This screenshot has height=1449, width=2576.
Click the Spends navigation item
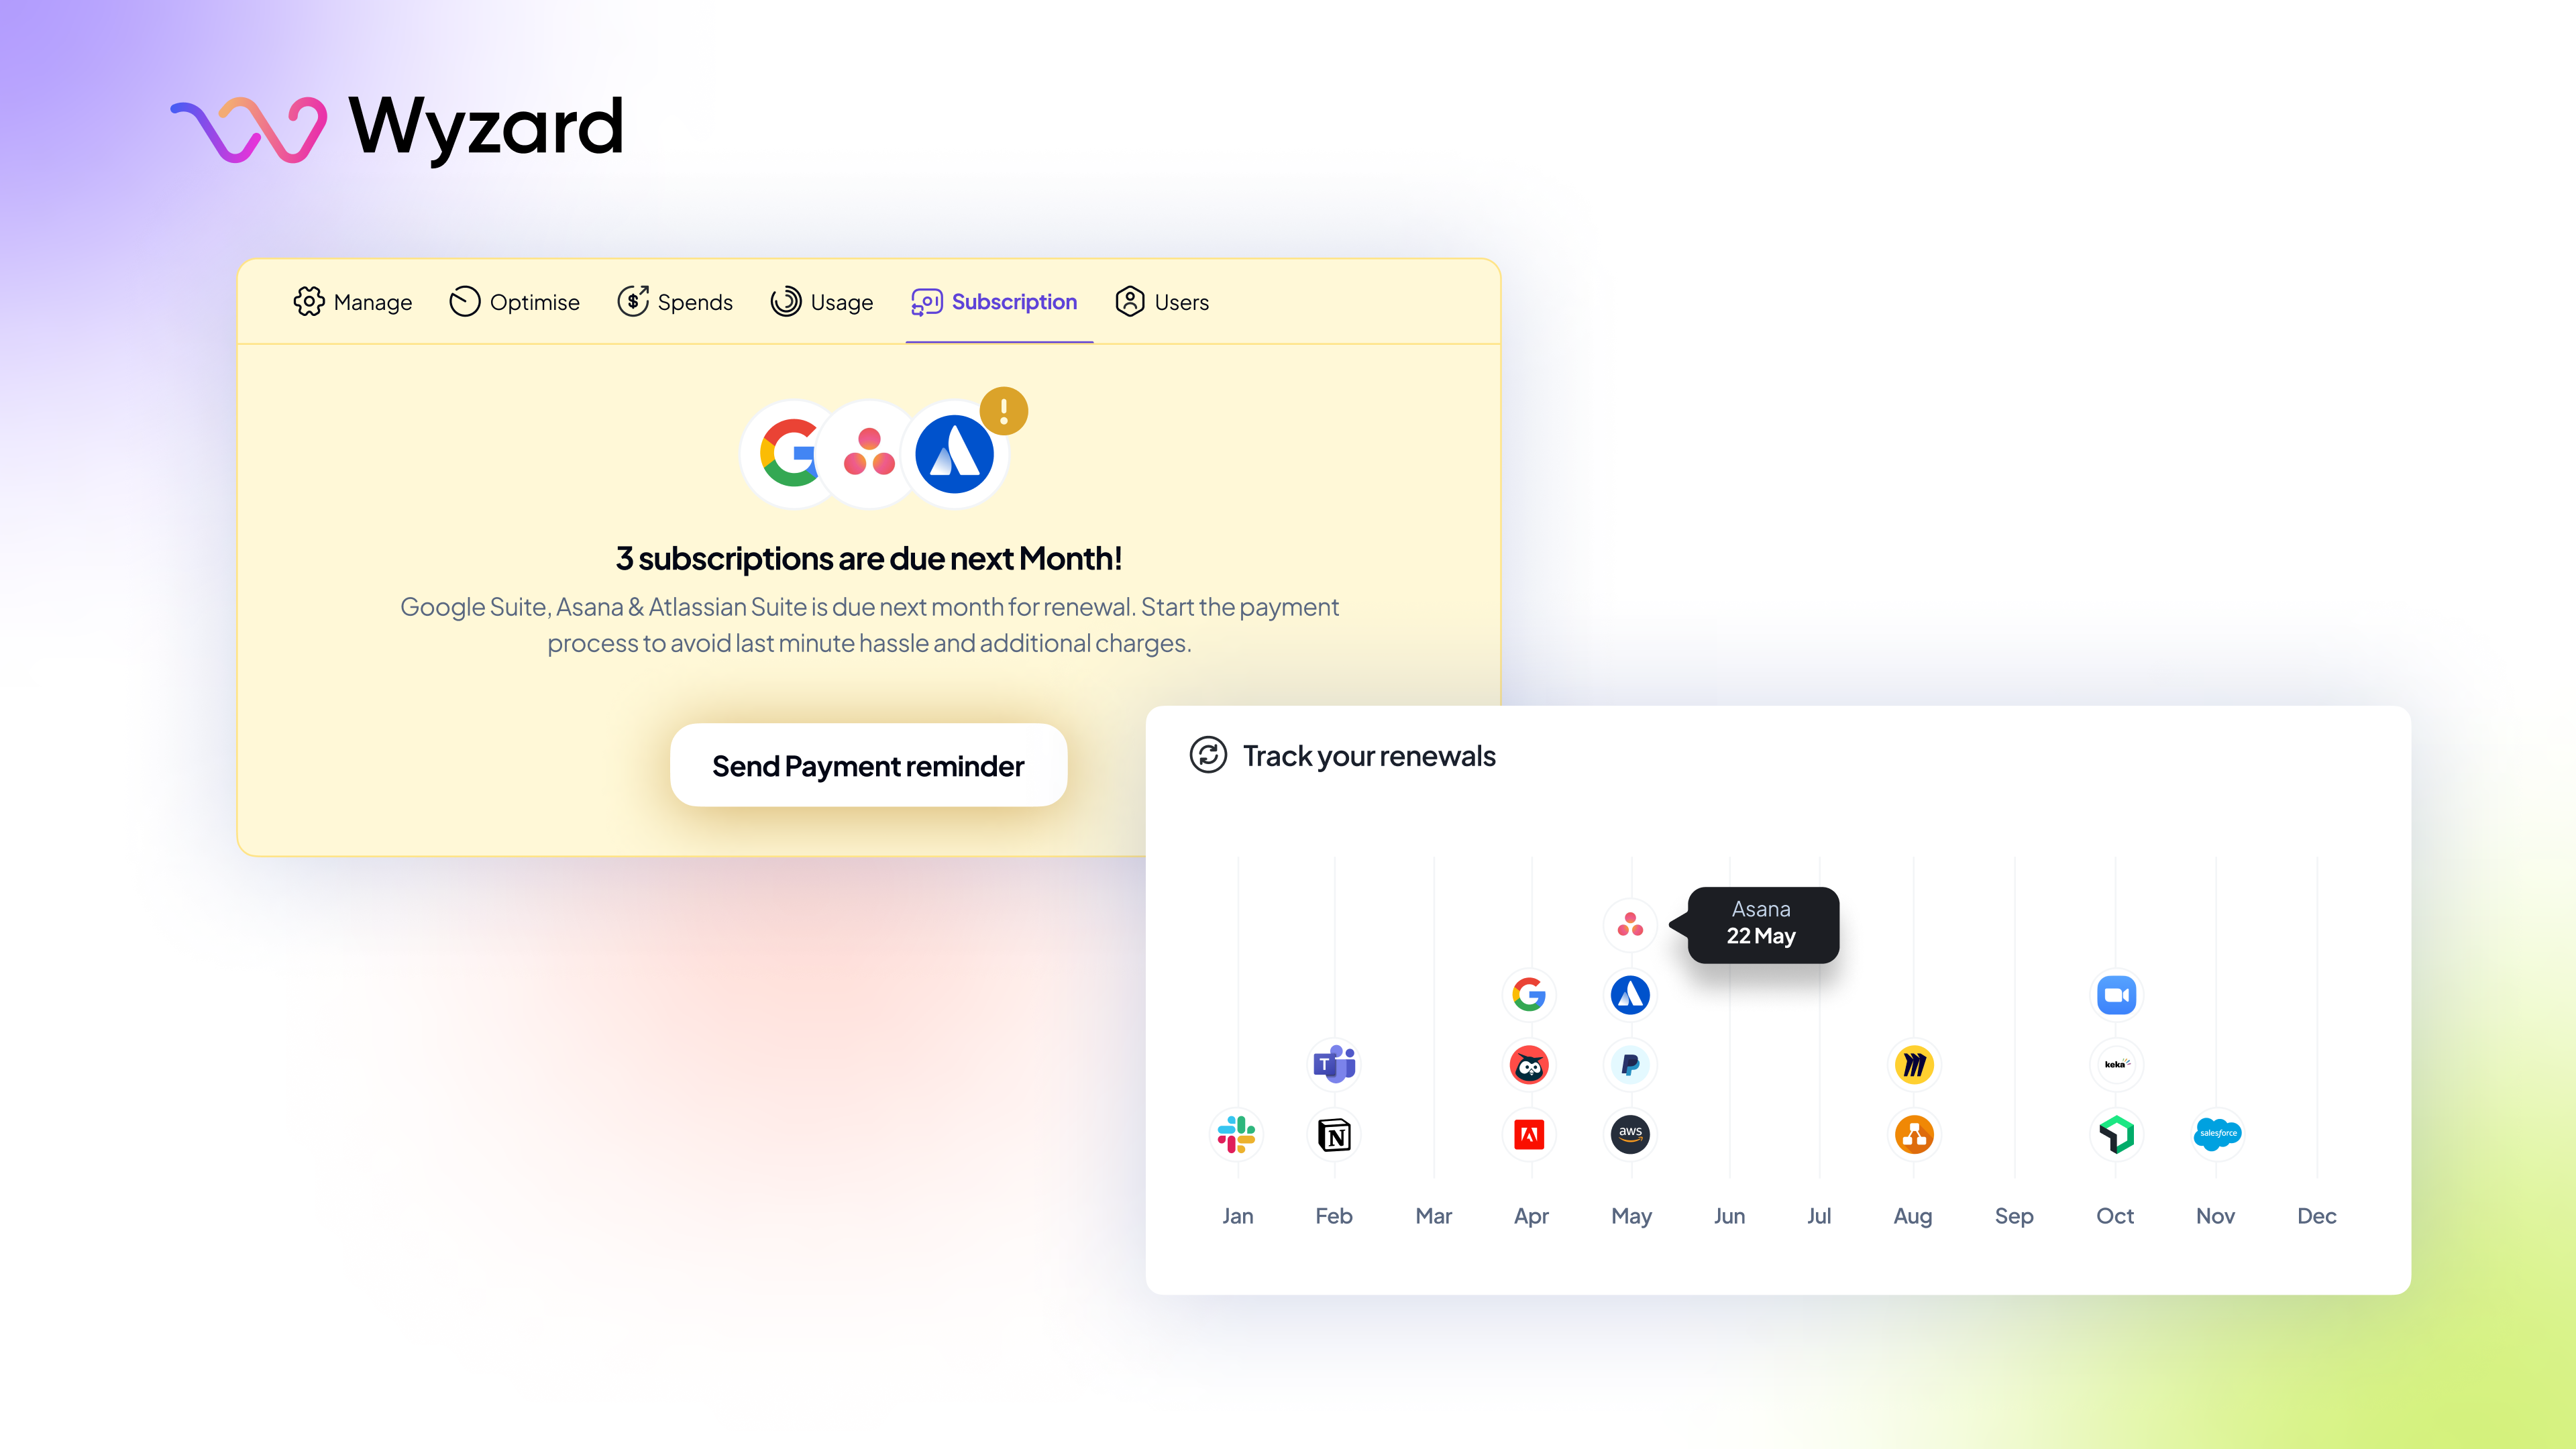tap(674, 301)
